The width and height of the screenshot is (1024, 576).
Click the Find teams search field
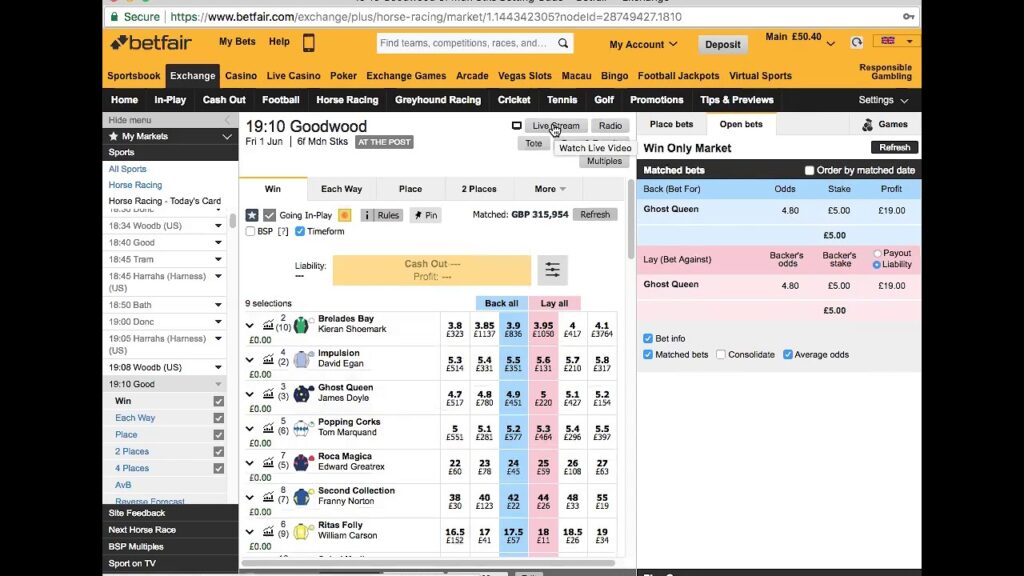[466, 43]
